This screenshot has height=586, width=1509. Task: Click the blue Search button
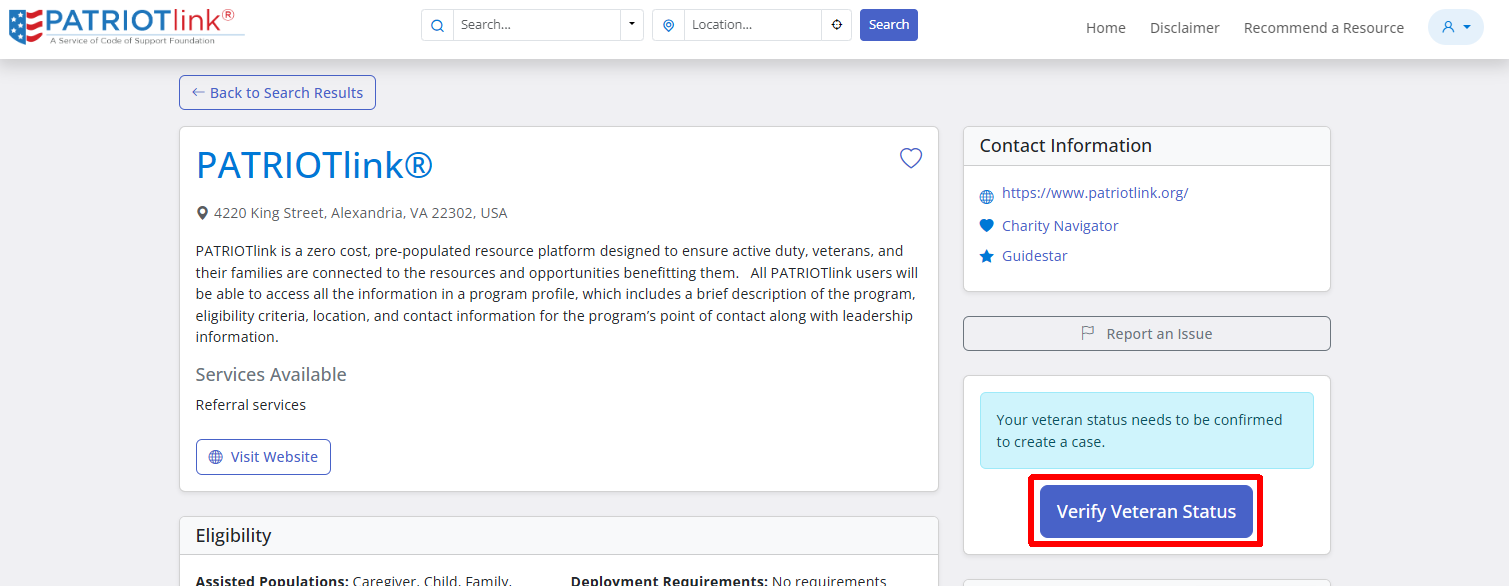pos(889,25)
